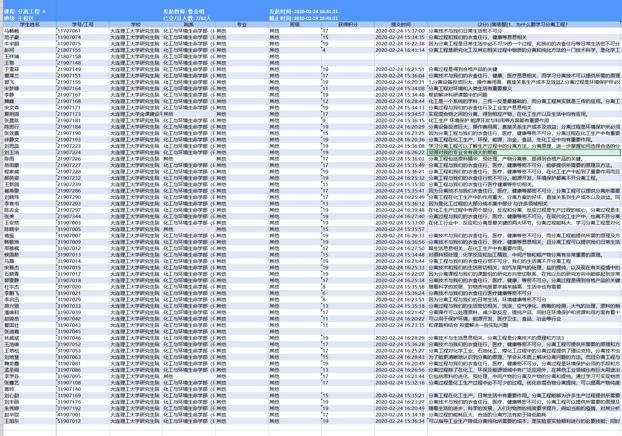The image size is (622, 436).
Task: Select student ID cell 21907148
Action: [x=83, y=63]
